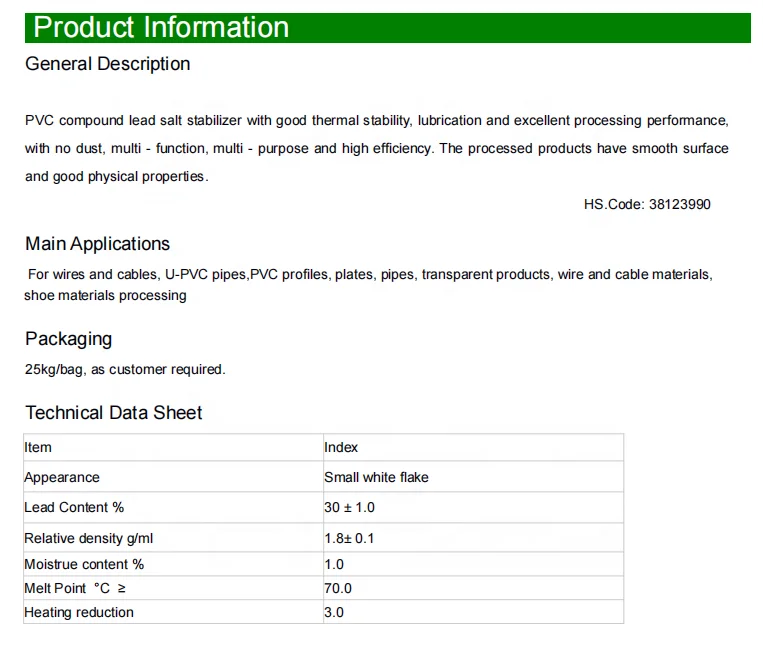Click the 3.0 heating reduction value
Viewport: 763px width, 648px height.
pos(334,612)
